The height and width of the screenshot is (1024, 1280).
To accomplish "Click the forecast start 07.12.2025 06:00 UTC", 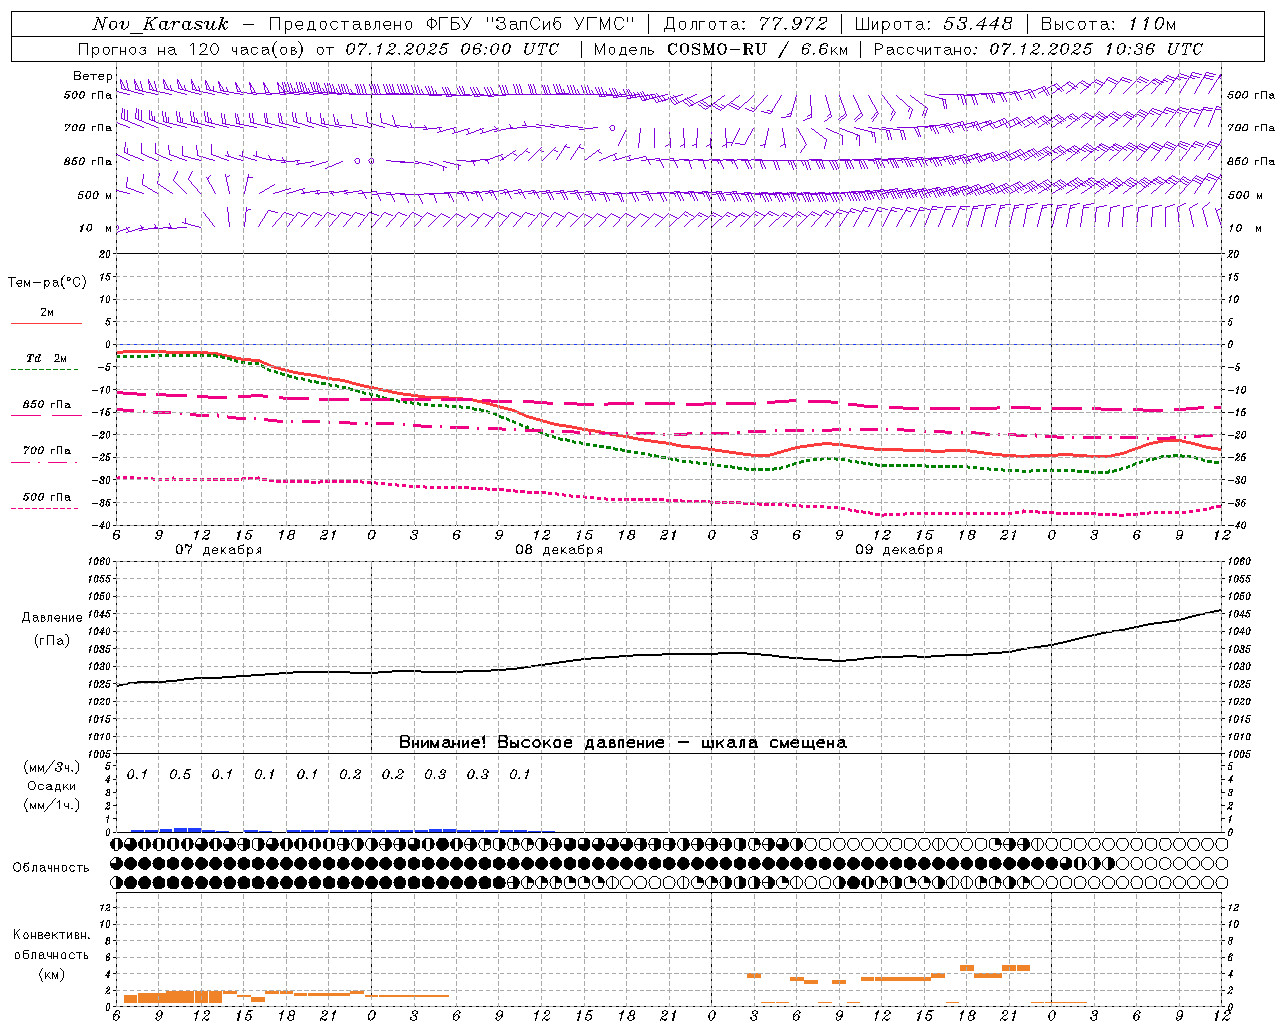I will (452, 49).
